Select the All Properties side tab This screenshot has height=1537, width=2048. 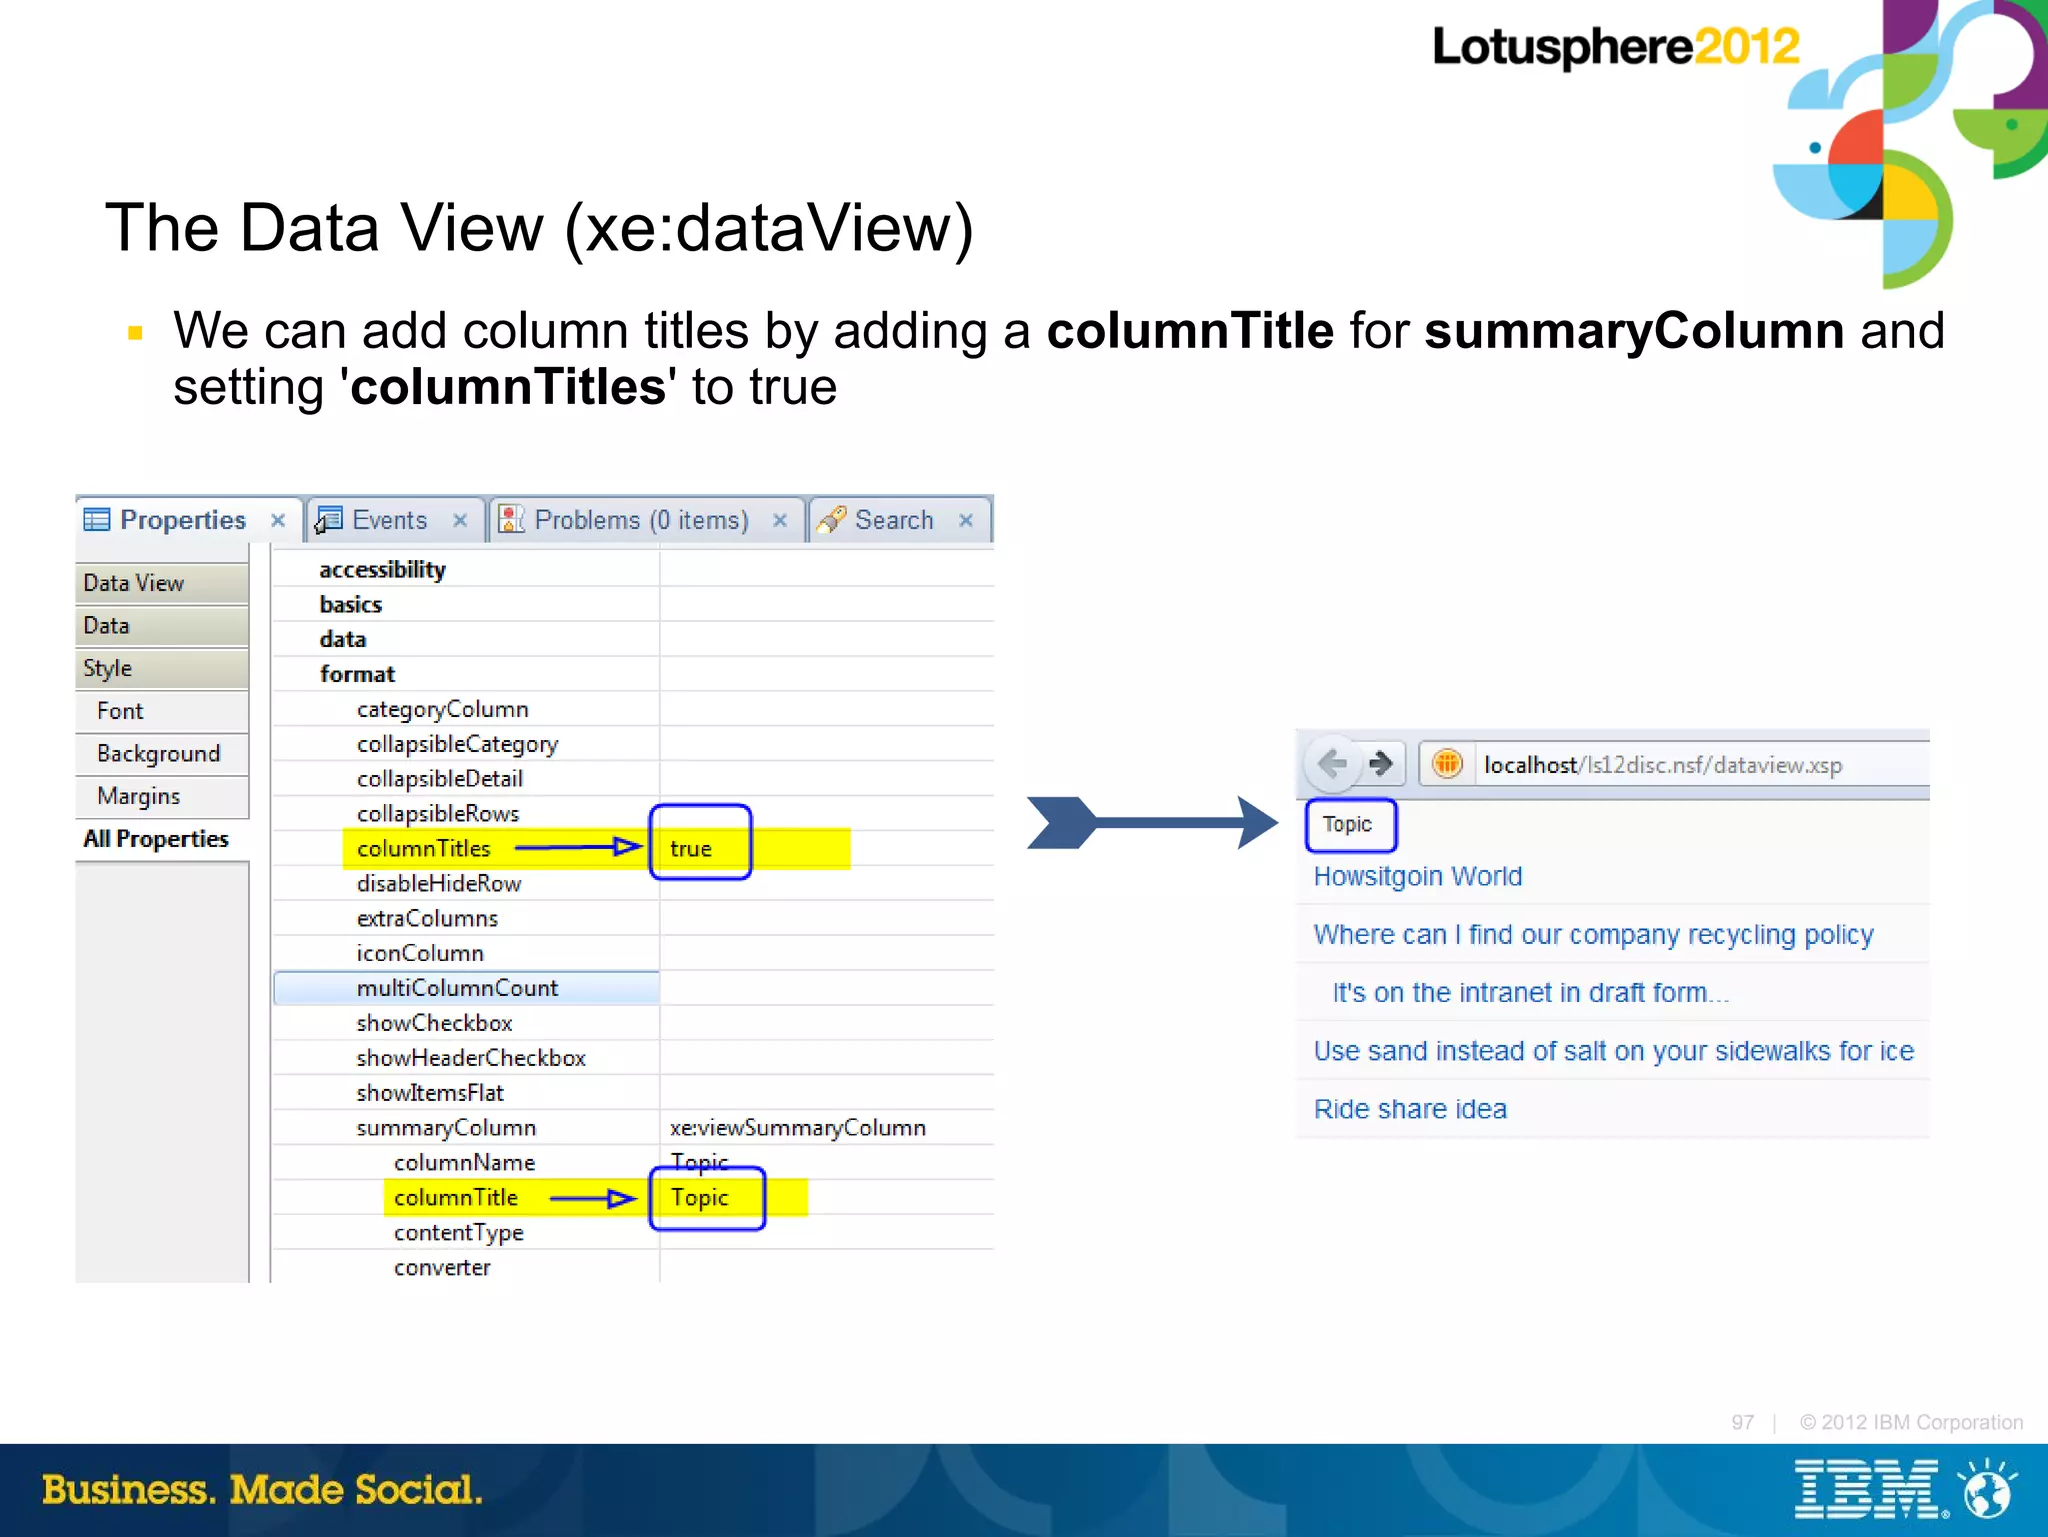(162, 839)
